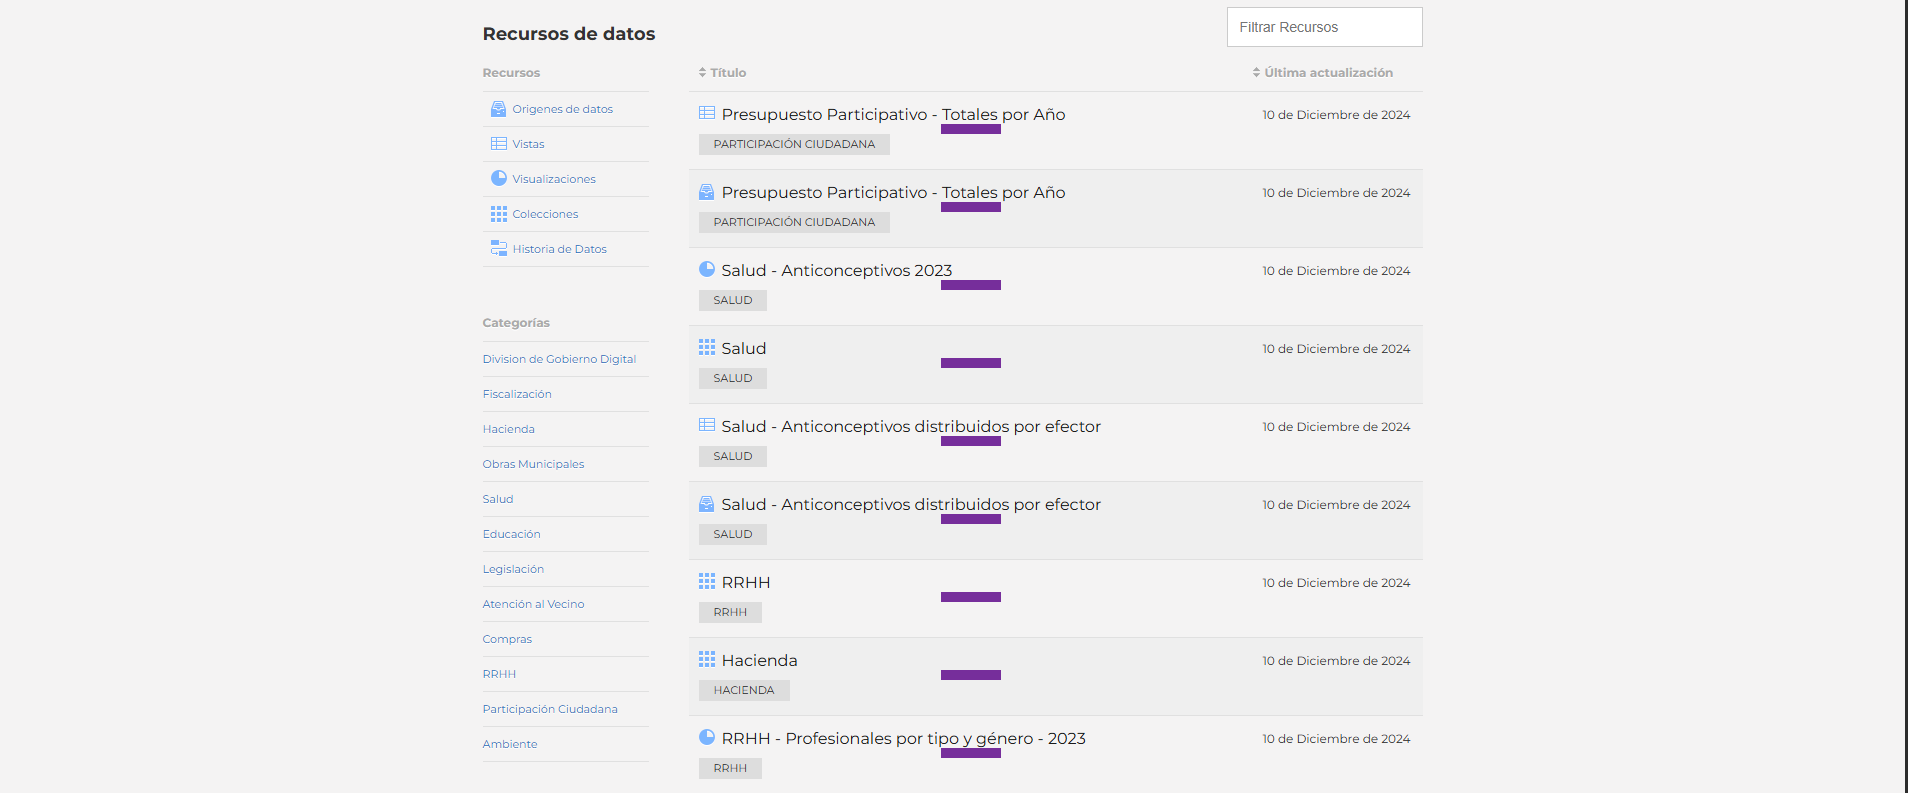Select the Participación Ciudadana sidebar category
The height and width of the screenshot is (793, 1908).
click(x=550, y=709)
